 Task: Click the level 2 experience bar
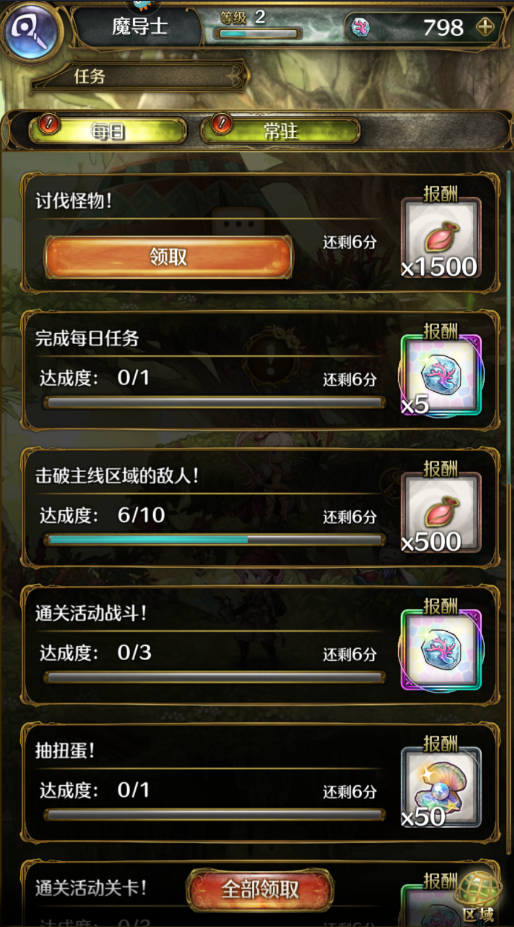(260, 34)
